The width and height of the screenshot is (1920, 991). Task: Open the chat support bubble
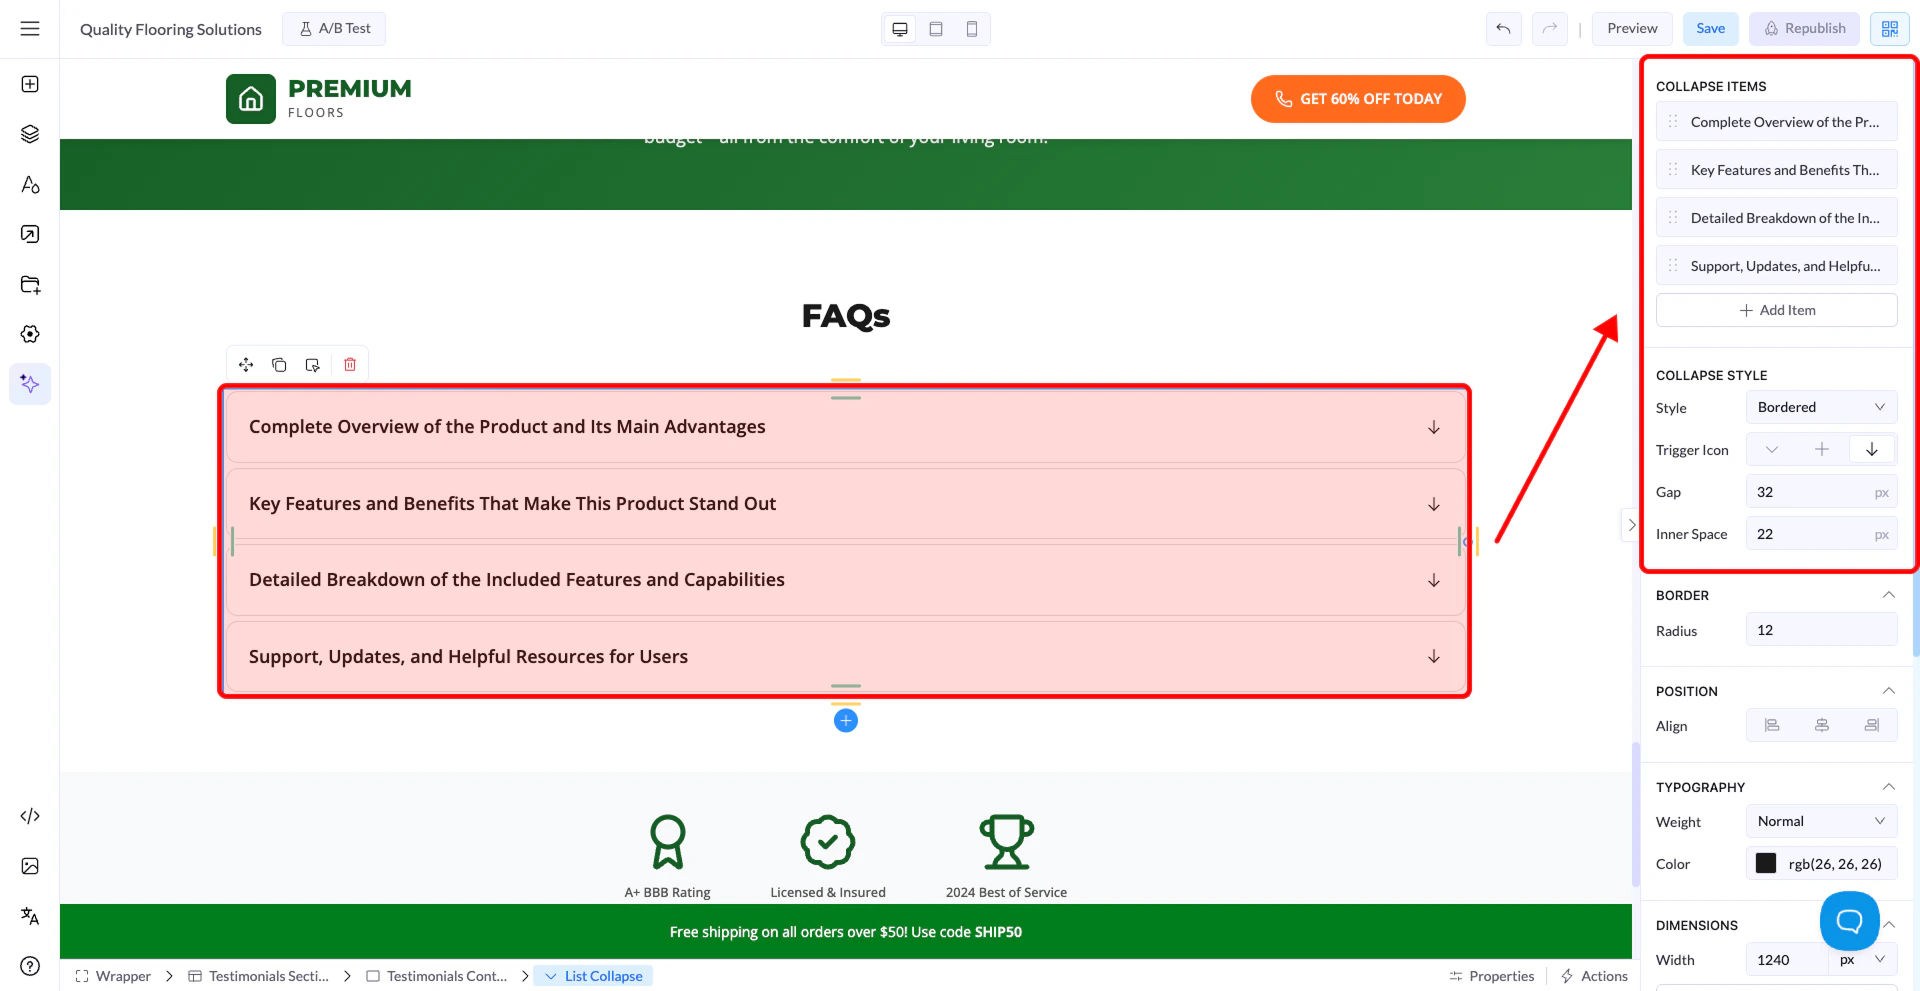1849,920
